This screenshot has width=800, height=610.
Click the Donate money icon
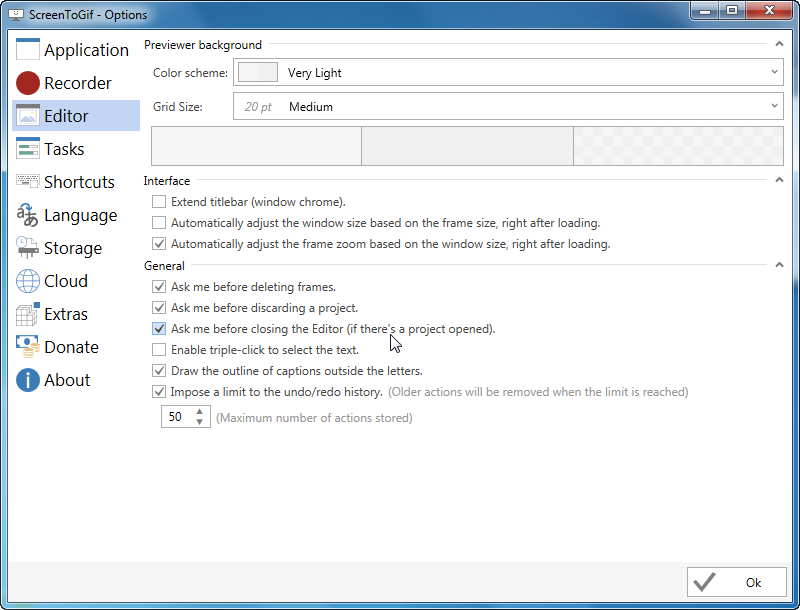pyautogui.click(x=28, y=347)
